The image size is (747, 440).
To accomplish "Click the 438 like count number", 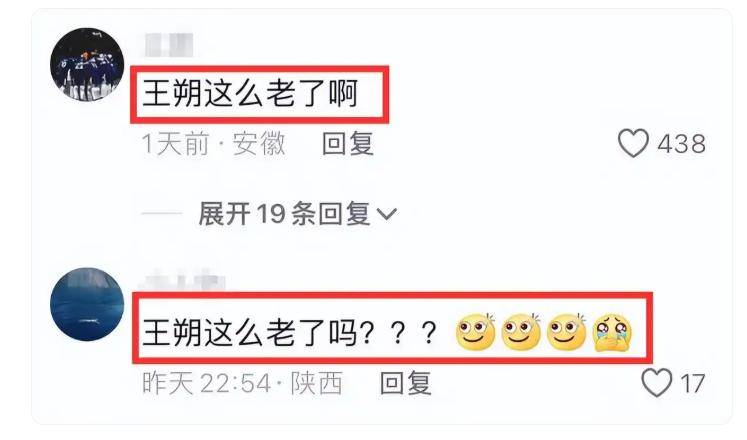I will [x=681, y=144].
